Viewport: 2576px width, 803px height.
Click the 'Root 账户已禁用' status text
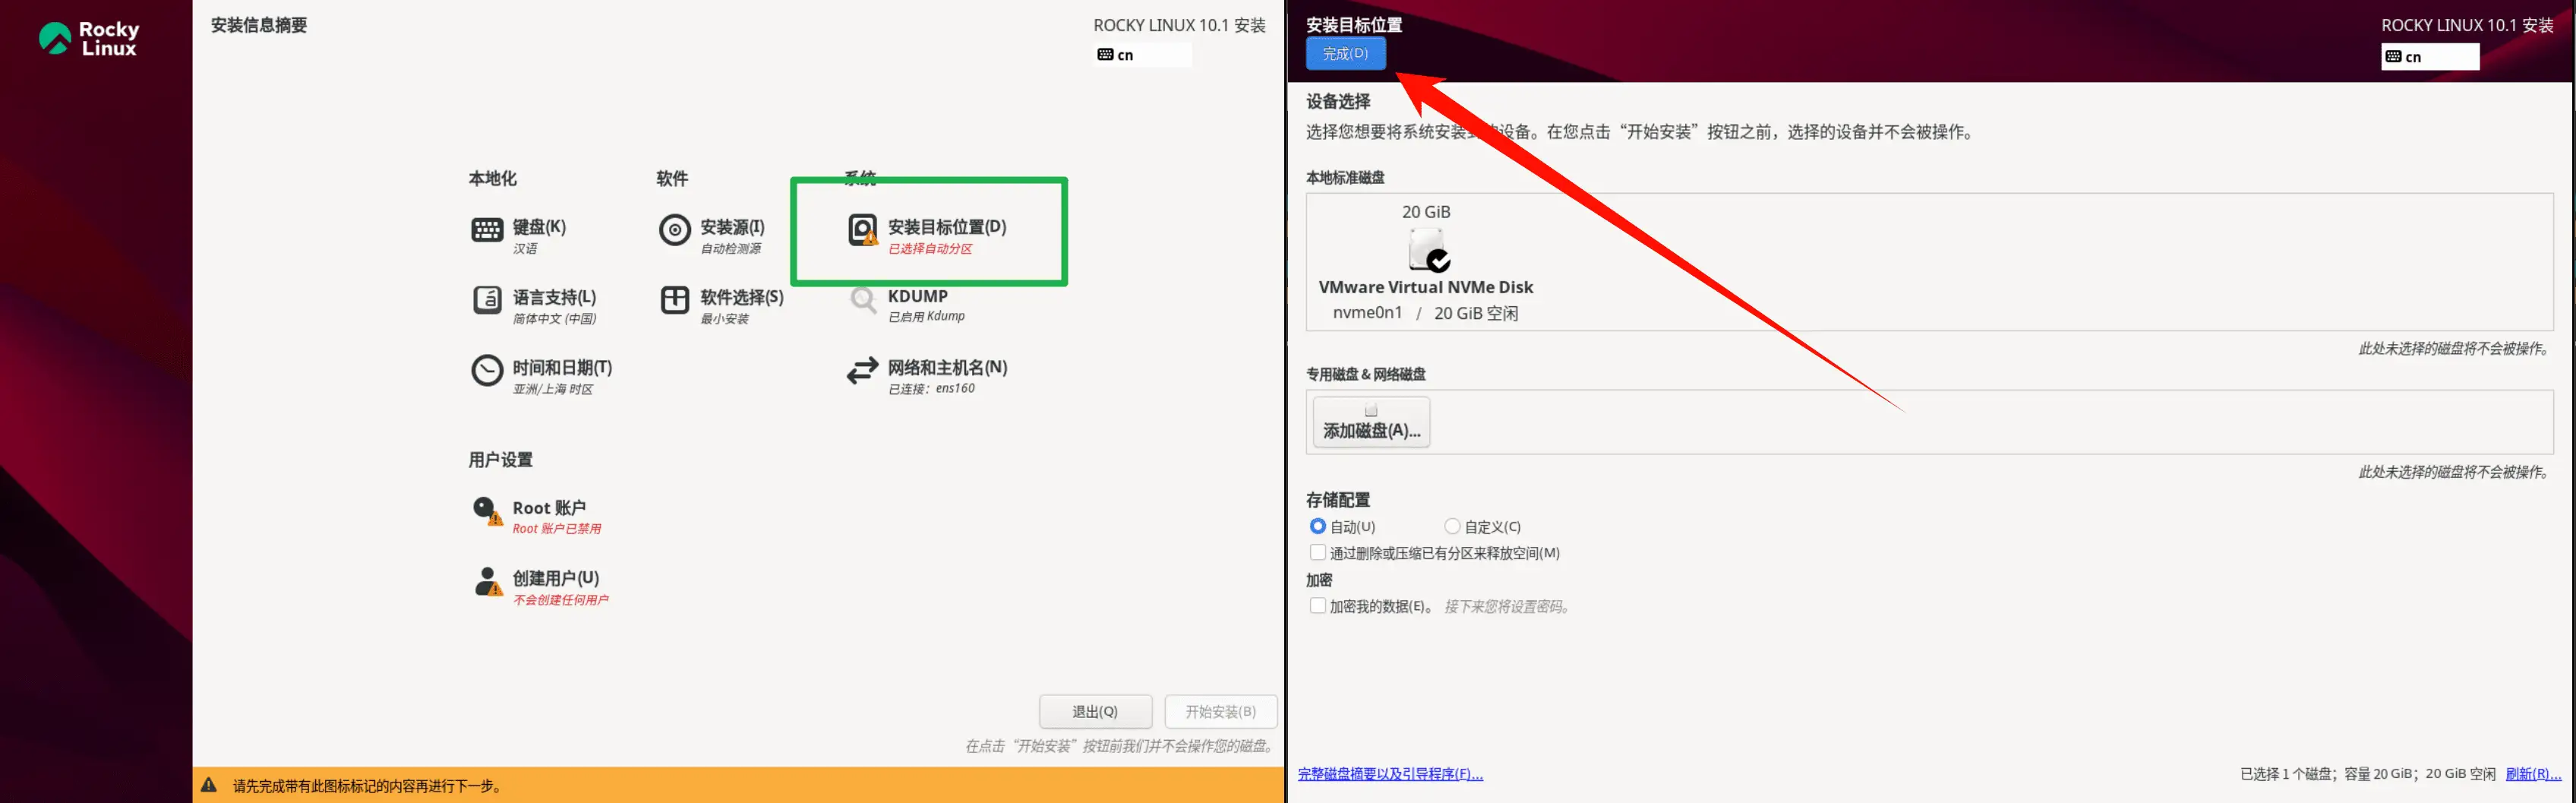tap(557, 529)
